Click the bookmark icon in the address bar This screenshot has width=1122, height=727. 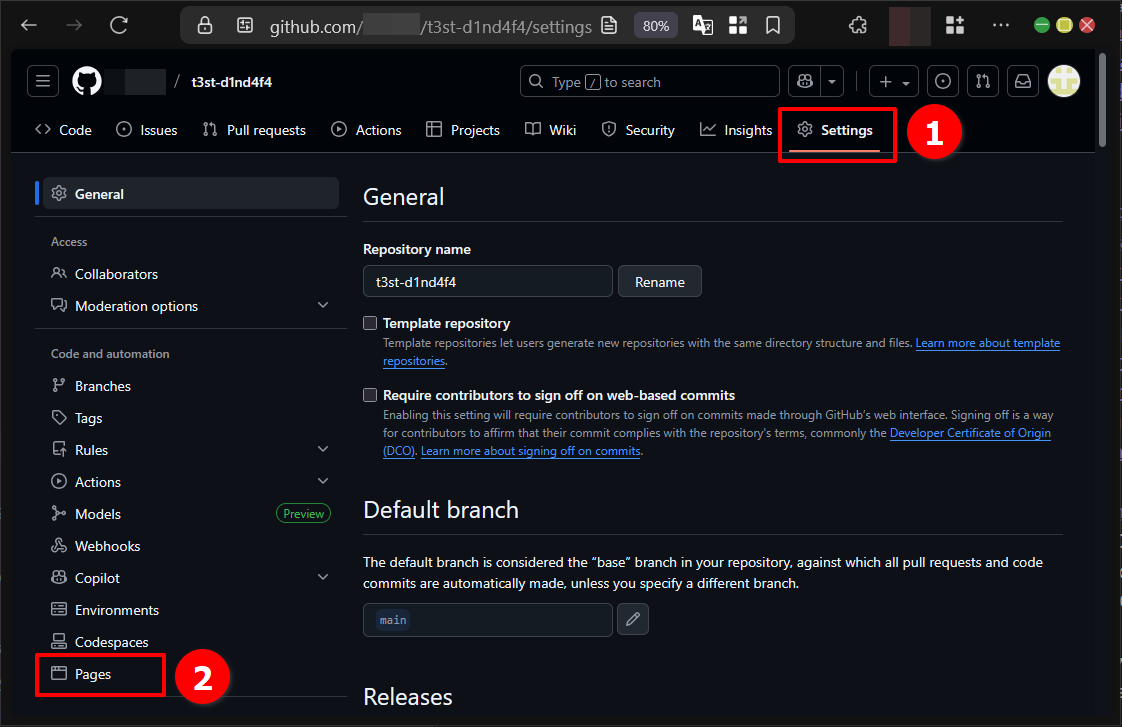[773, 25]
